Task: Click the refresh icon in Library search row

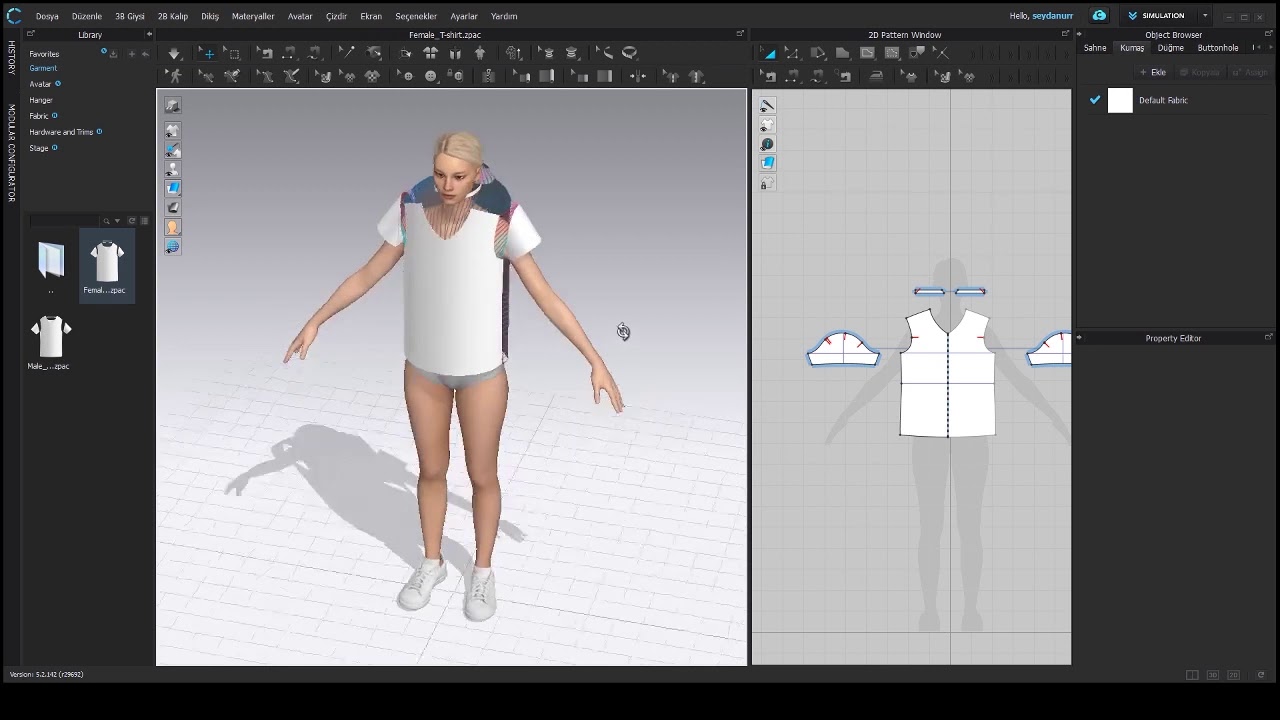Action: (131, 221)
